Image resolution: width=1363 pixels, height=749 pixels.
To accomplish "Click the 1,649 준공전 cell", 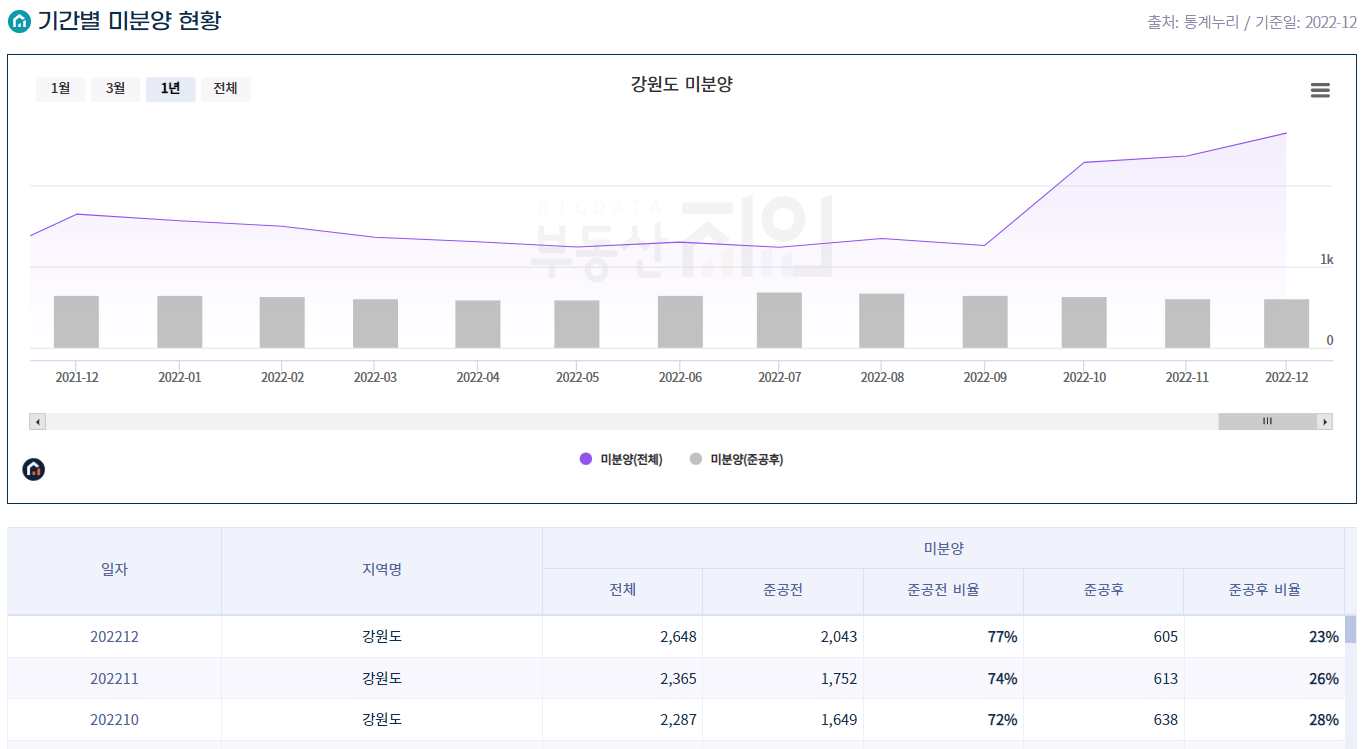I will point(783,719).
